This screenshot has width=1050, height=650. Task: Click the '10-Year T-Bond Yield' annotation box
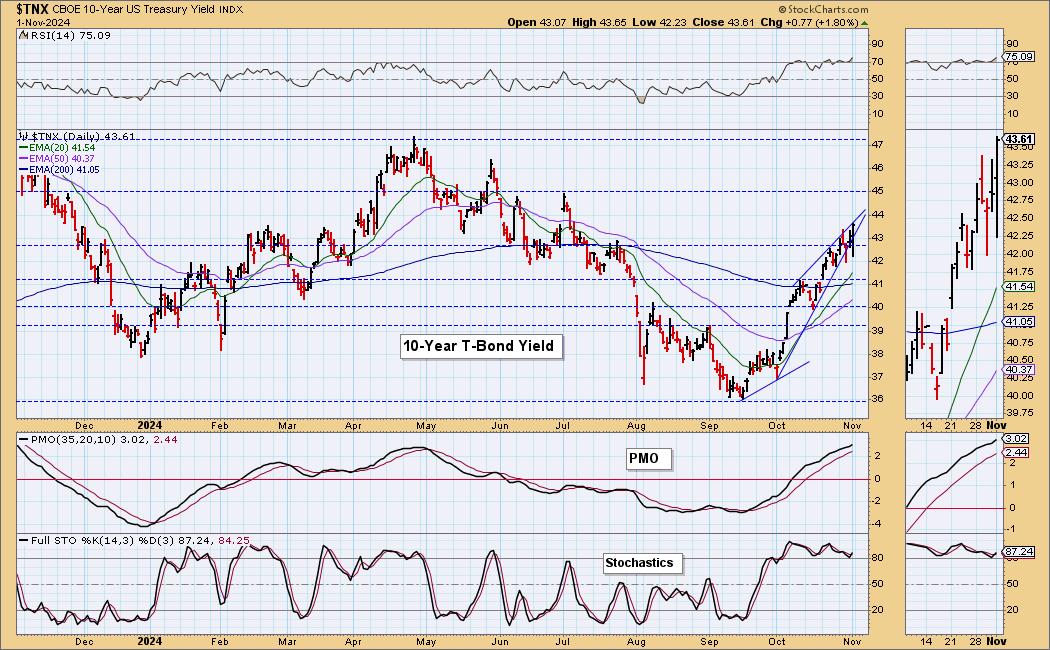click(x=481, y=346)
